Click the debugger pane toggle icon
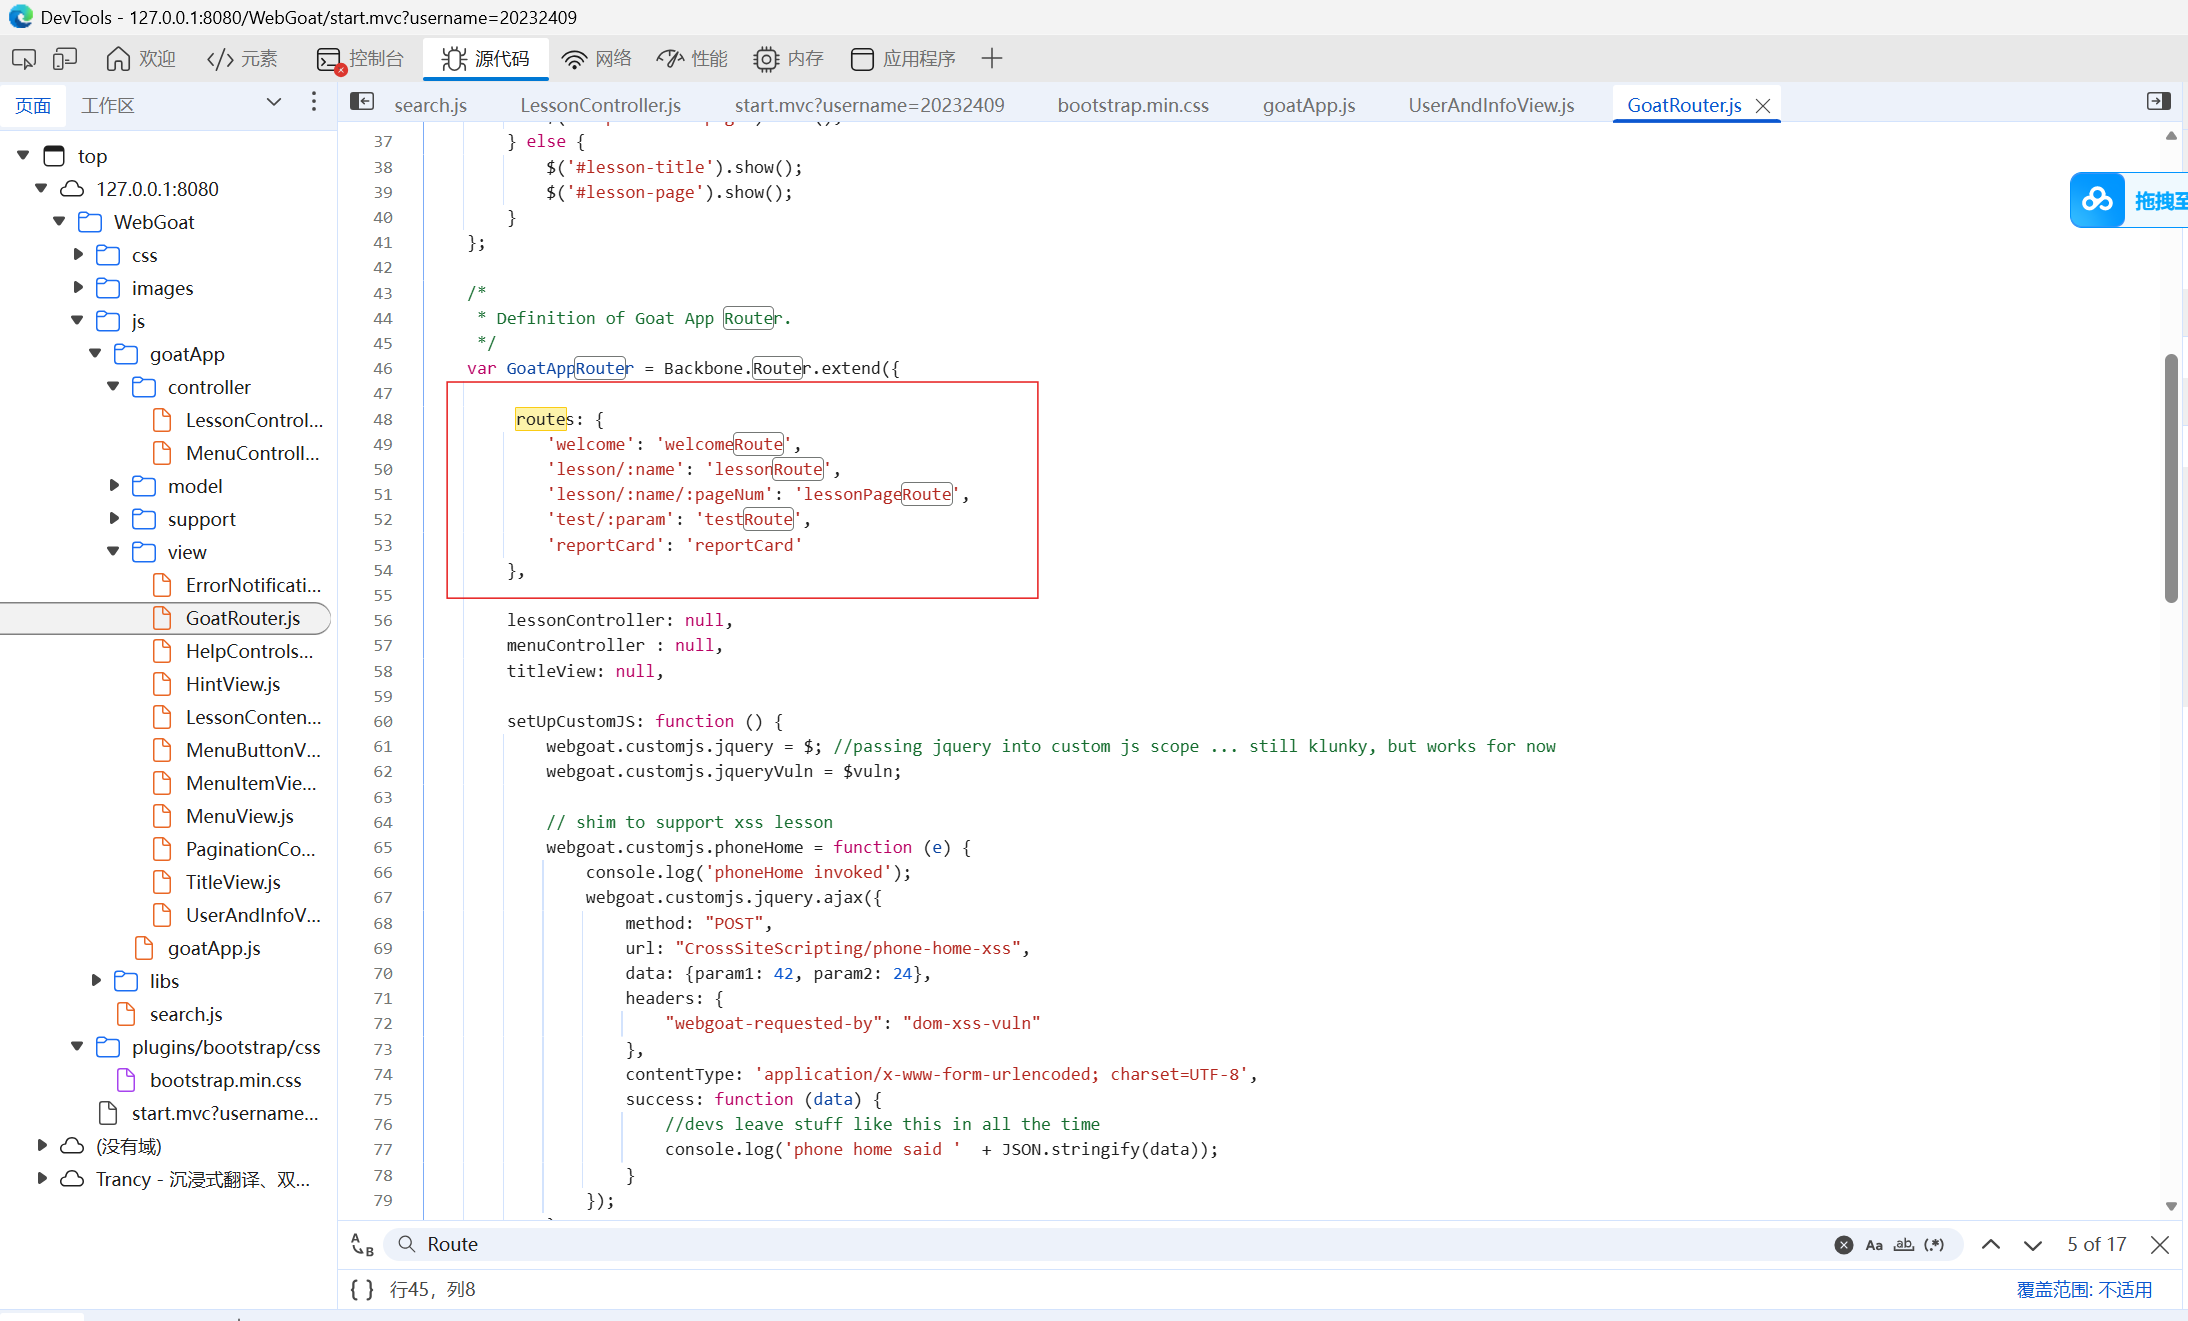 [2158, 102]
